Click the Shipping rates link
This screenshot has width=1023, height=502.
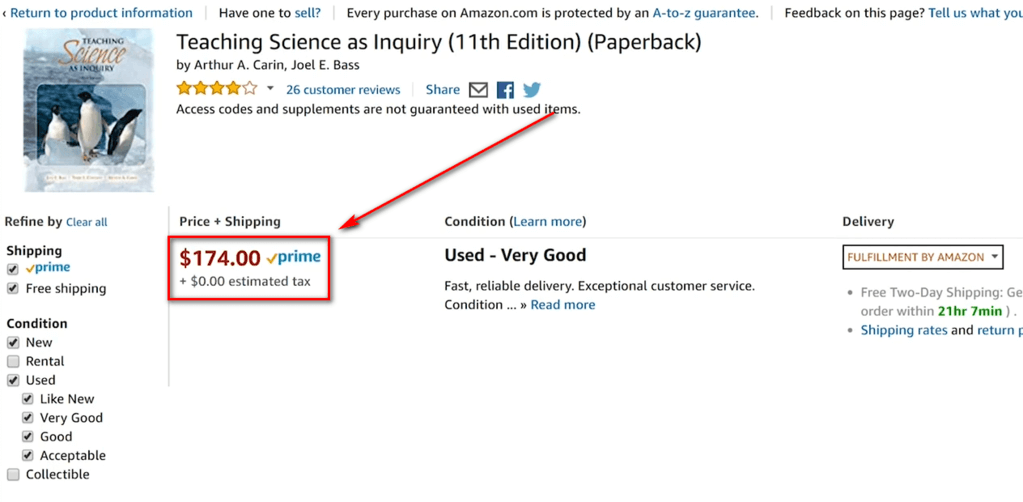(x=904, y=330)
